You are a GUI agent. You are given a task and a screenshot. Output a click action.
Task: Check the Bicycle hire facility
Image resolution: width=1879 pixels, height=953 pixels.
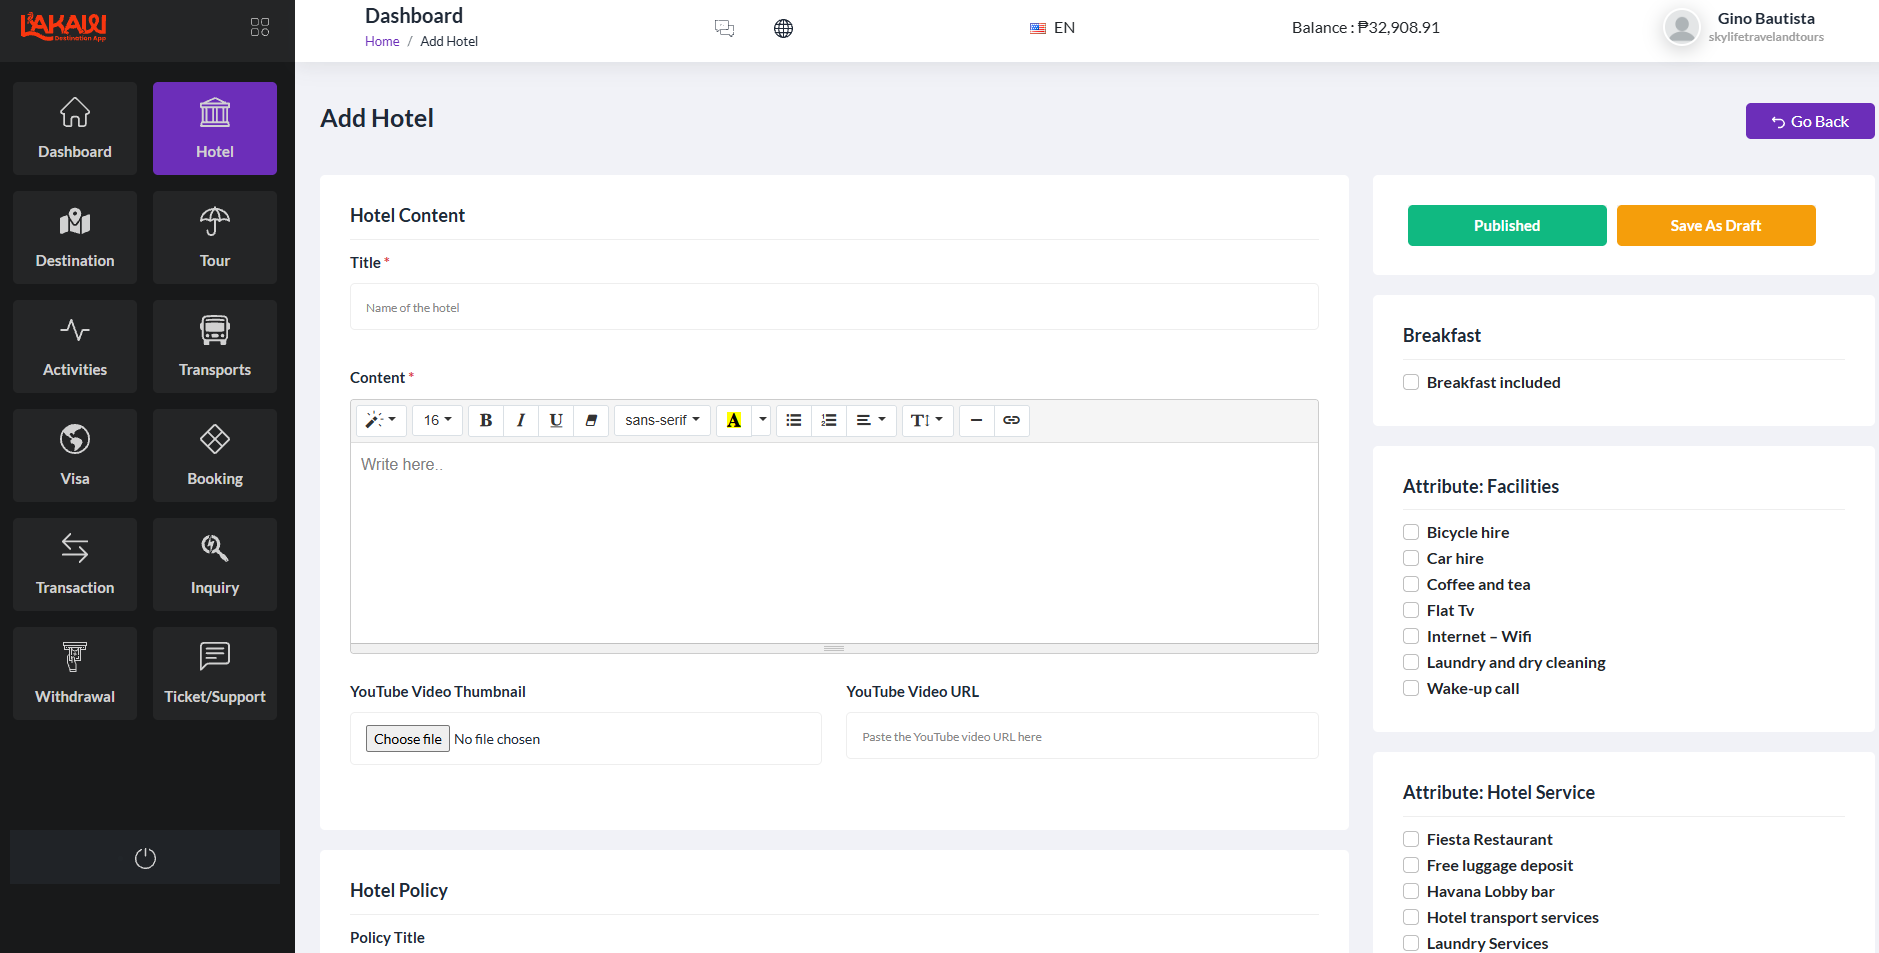[1411, 532]
